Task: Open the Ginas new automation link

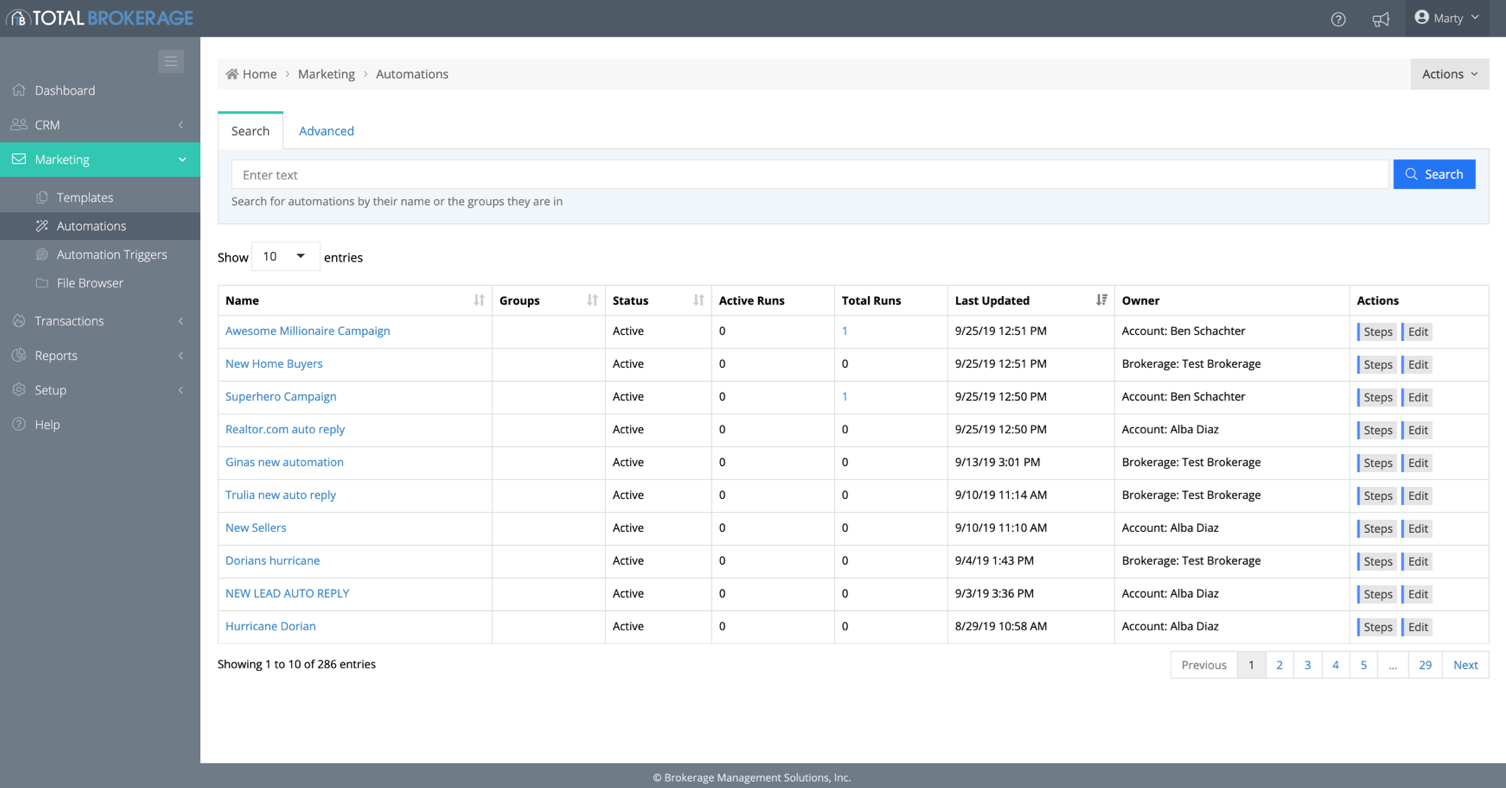Action: (284, 462)
